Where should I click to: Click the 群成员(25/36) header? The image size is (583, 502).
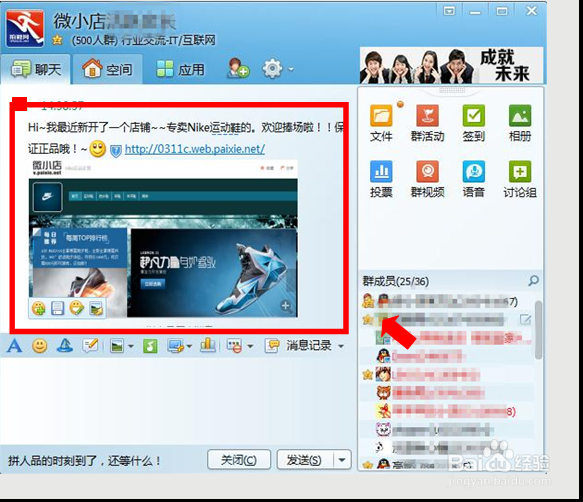[x=396, y=281]
